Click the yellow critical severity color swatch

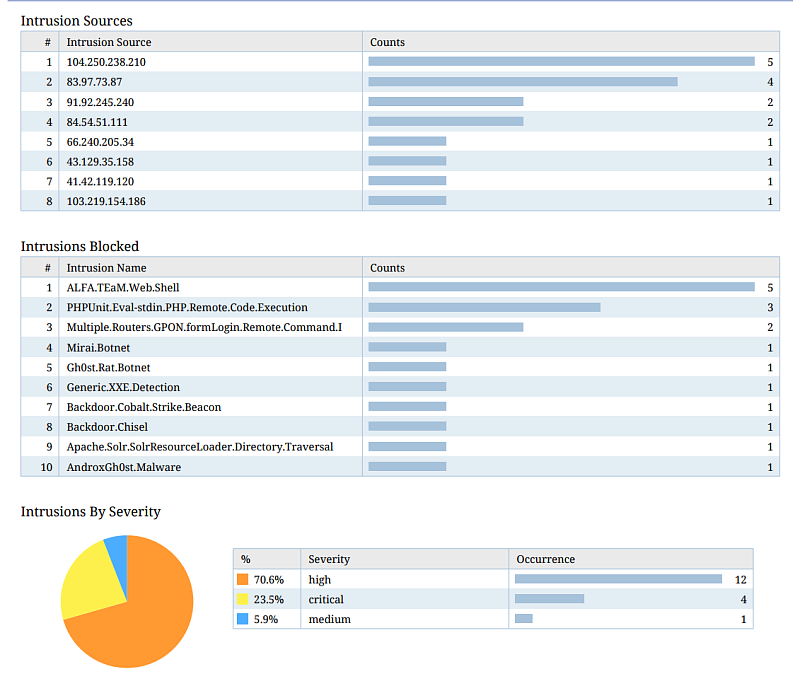tap(242, 600)
